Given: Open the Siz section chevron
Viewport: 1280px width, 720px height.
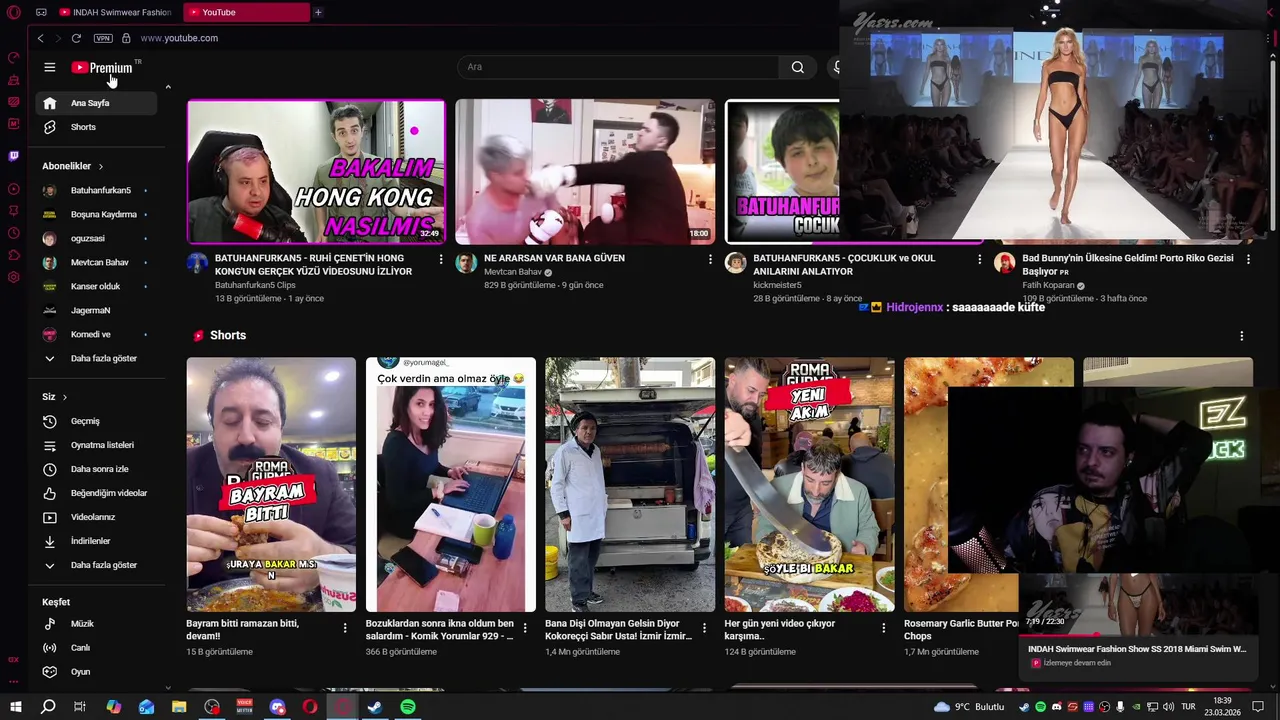Looking at the screenshot, I should pos(65,397).
